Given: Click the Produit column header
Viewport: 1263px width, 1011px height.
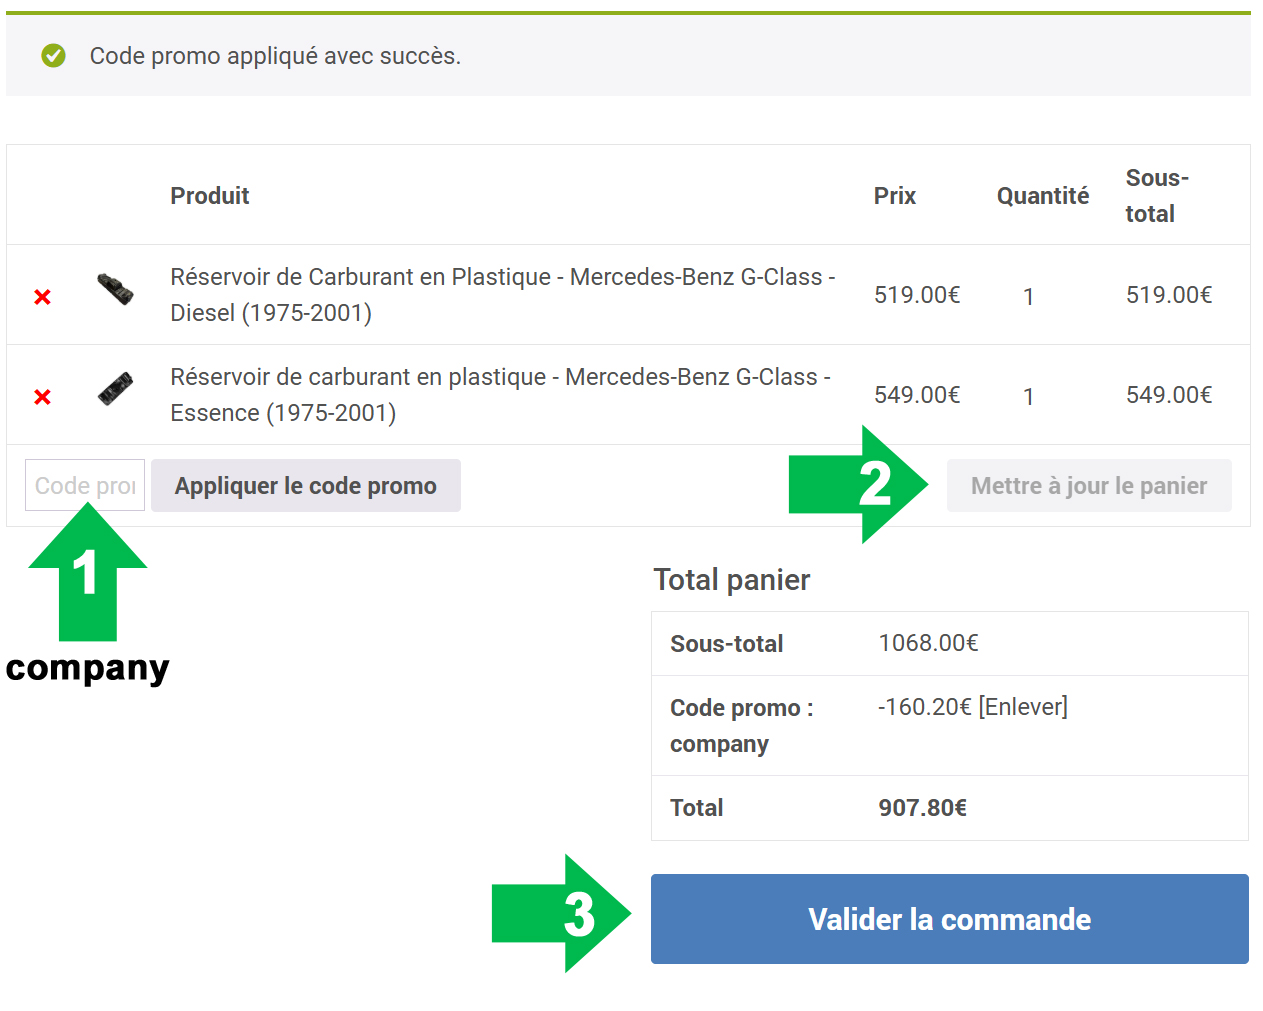Looking at the screenshot, I should (x=209, y=195).
